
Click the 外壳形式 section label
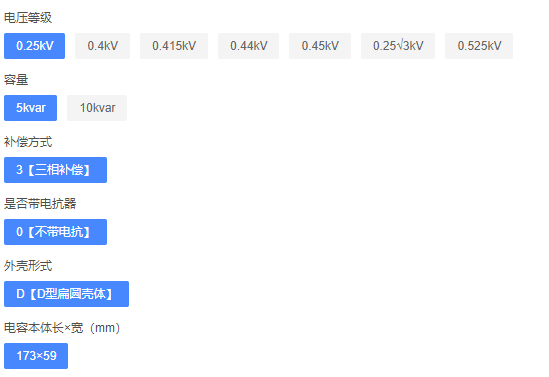[28, 266]
